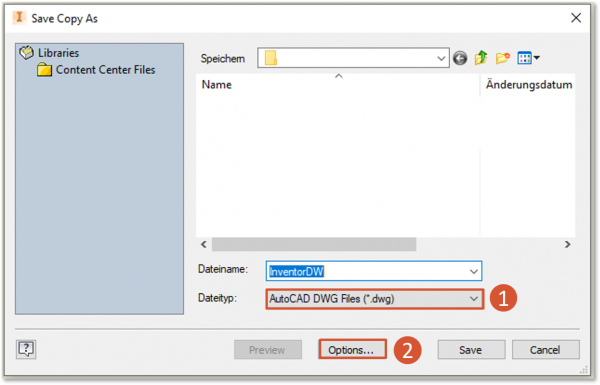Open the Options... dialog
The image size is (600, 385).
click(x=352, y=349)
